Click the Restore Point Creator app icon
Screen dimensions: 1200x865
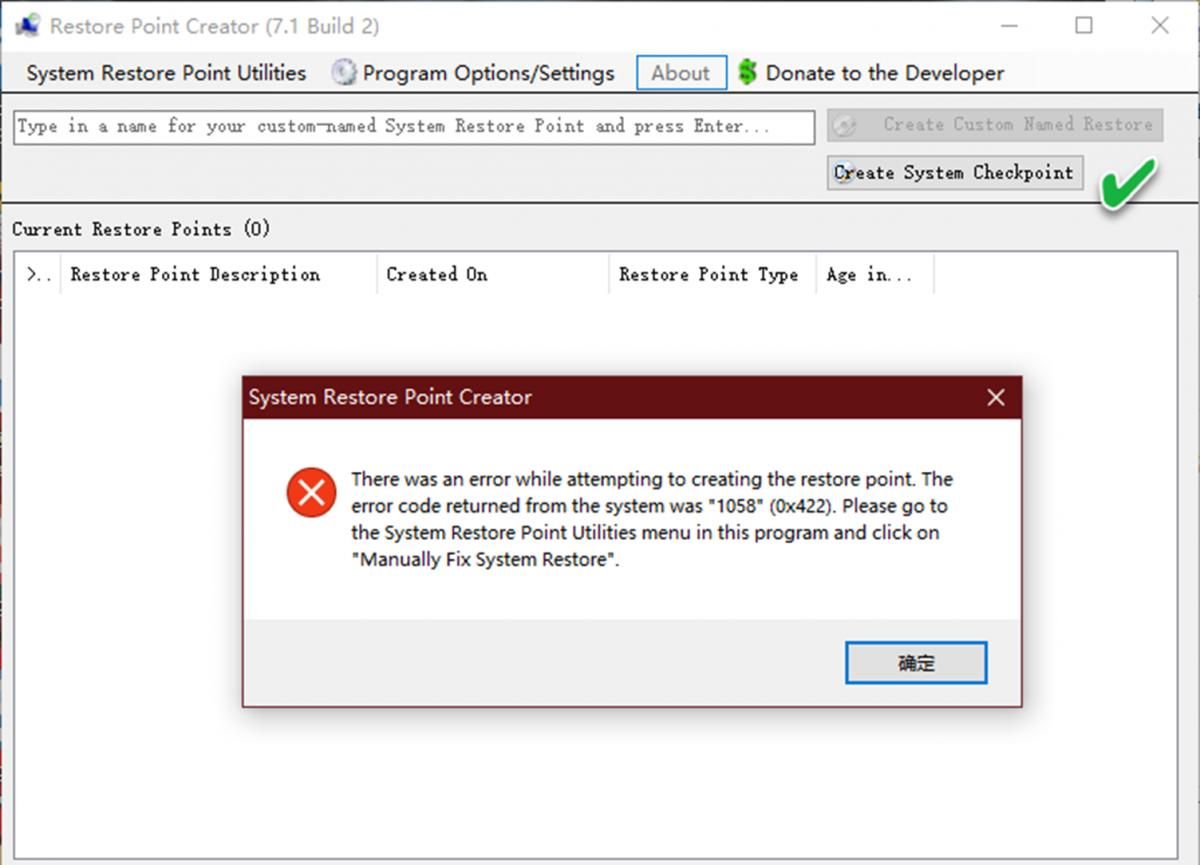pyautogui.click(x=27, y=26)
